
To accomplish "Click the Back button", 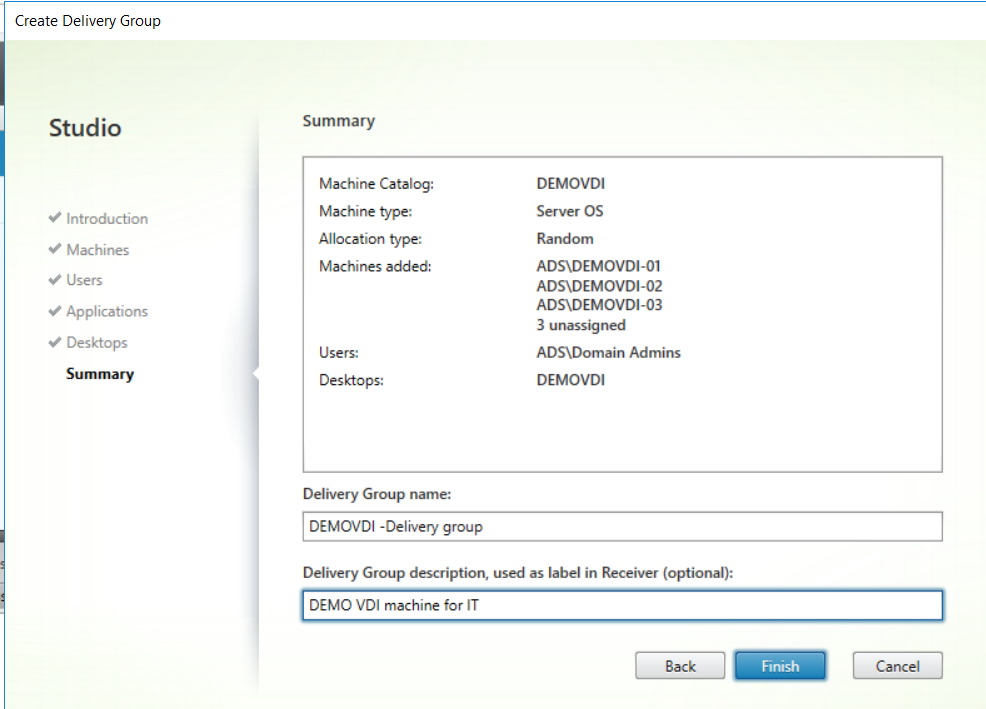I will tap(680, 666).
